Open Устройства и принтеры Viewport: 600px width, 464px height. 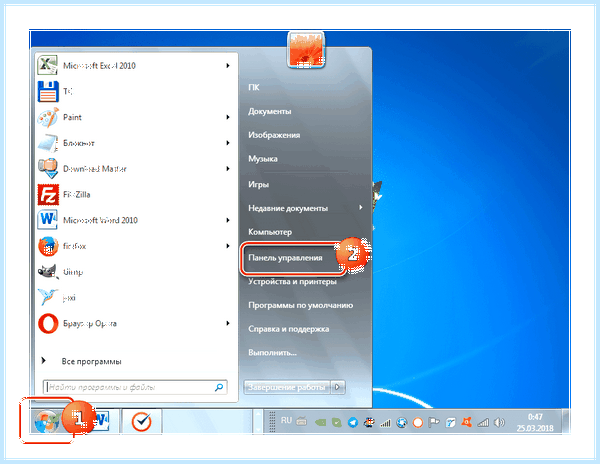(292, 282)
